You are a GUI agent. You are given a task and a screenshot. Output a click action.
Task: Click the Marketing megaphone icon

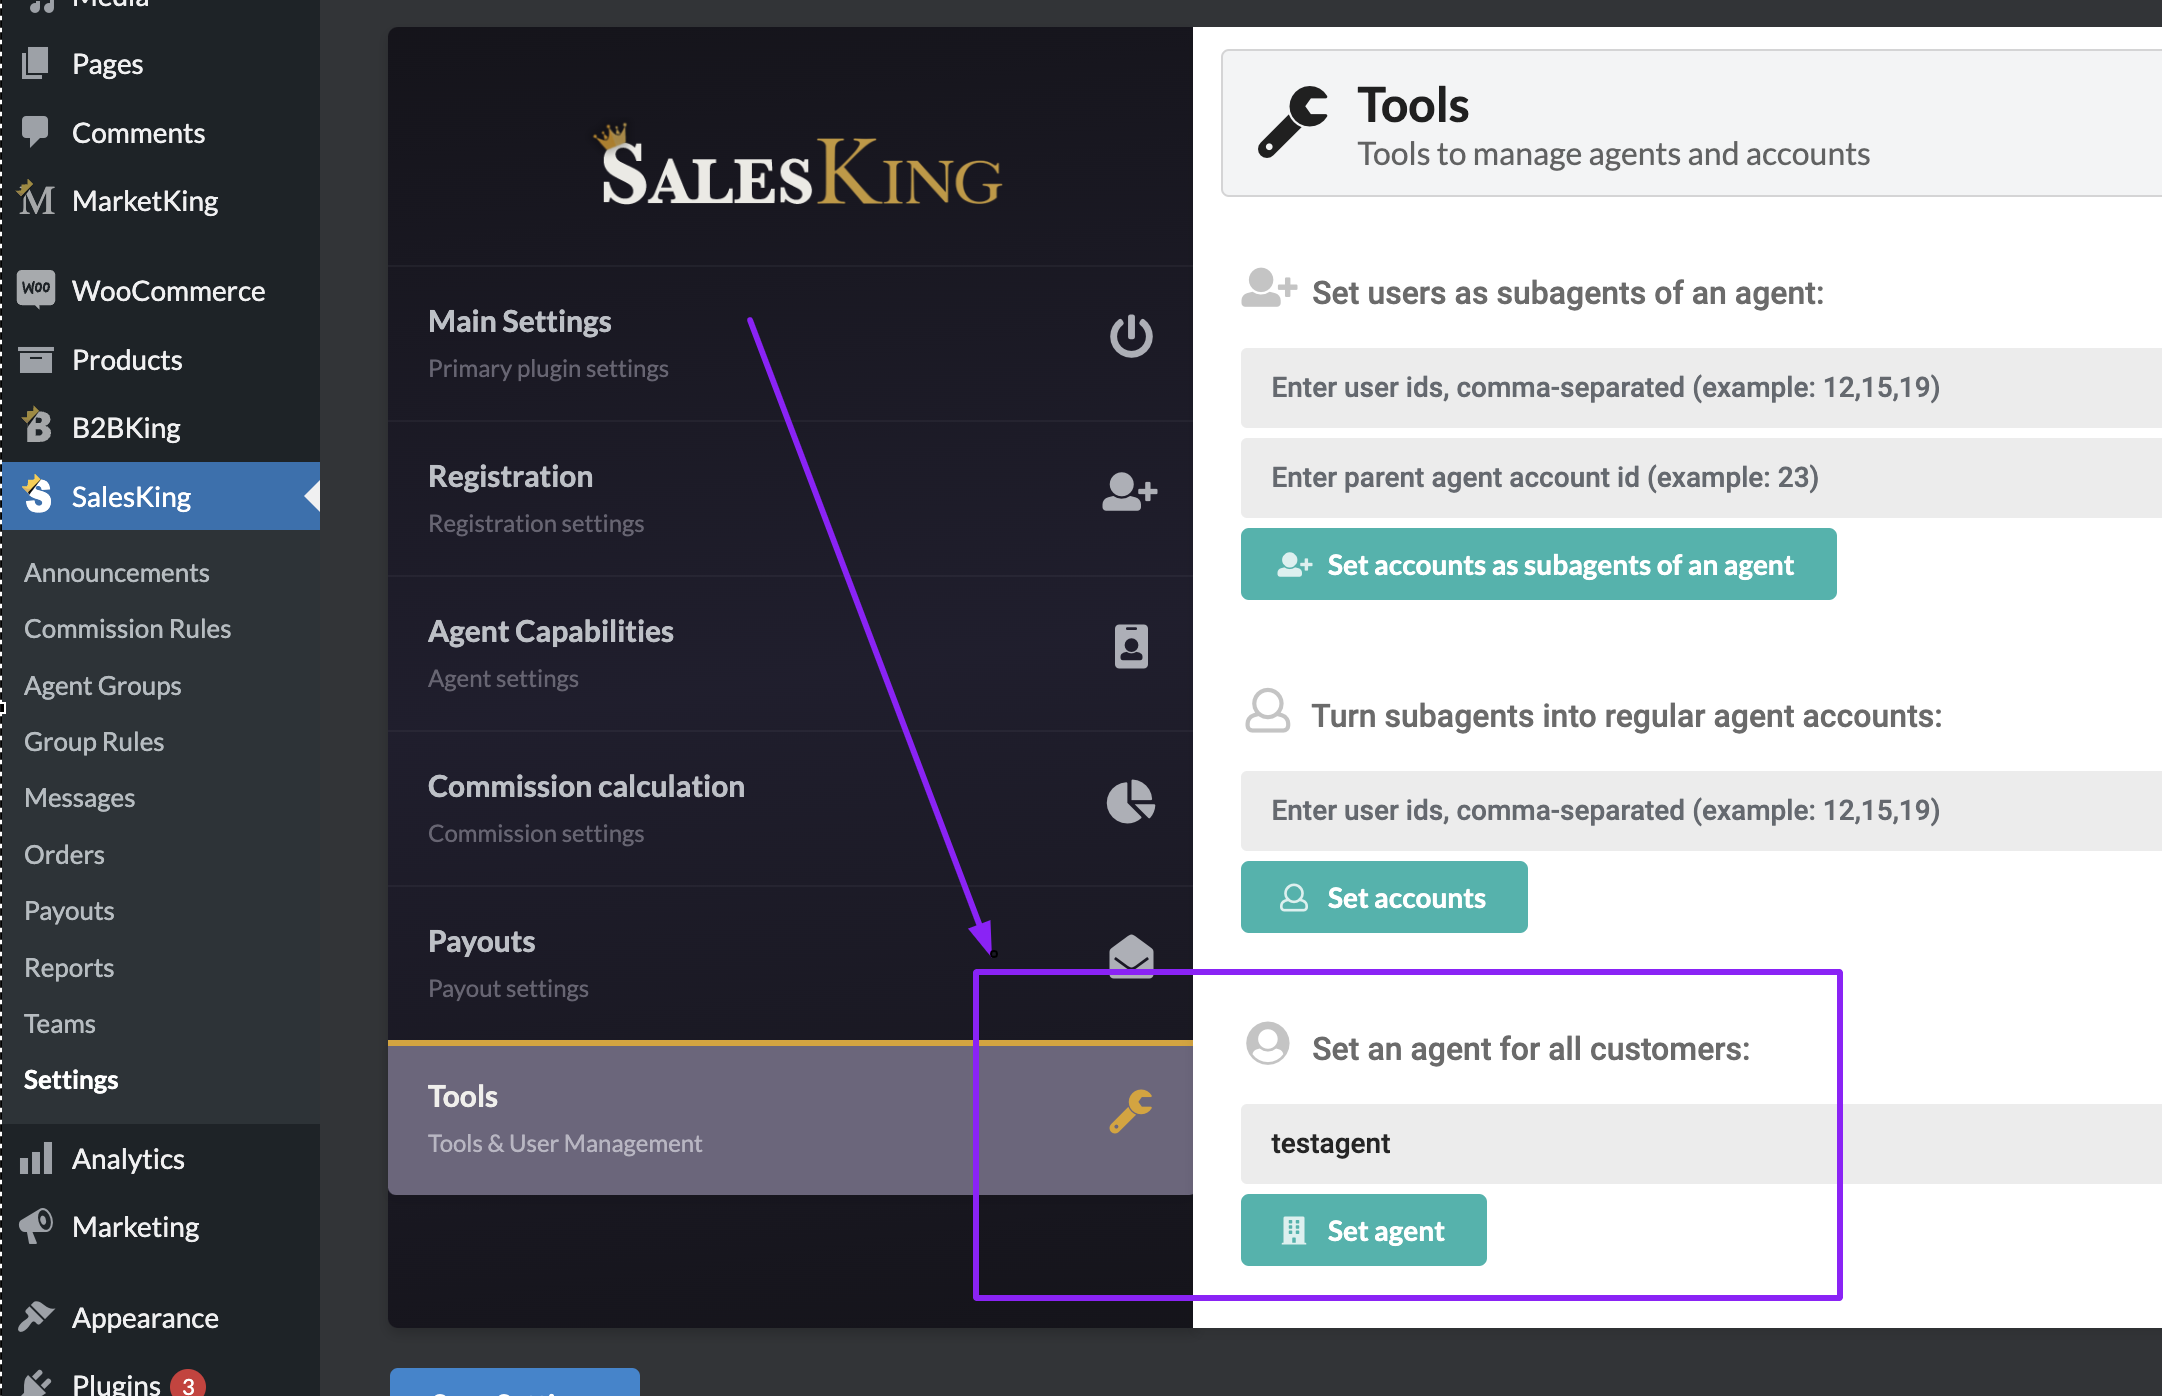[37, 1226]
